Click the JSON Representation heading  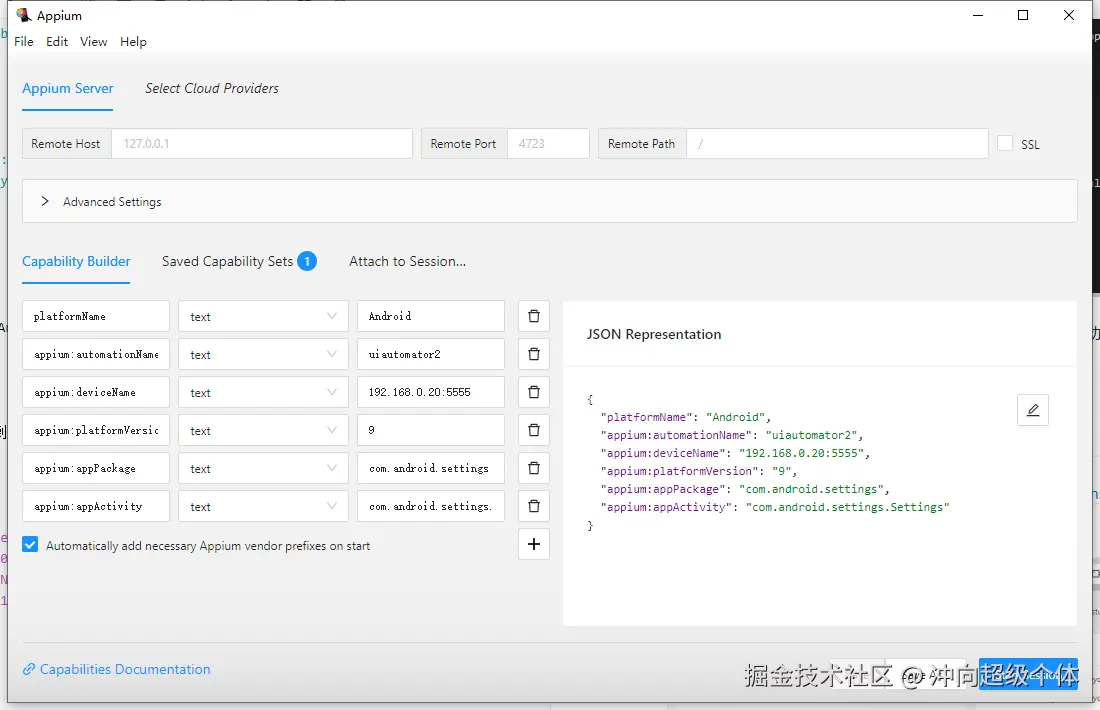coord(654,334)
